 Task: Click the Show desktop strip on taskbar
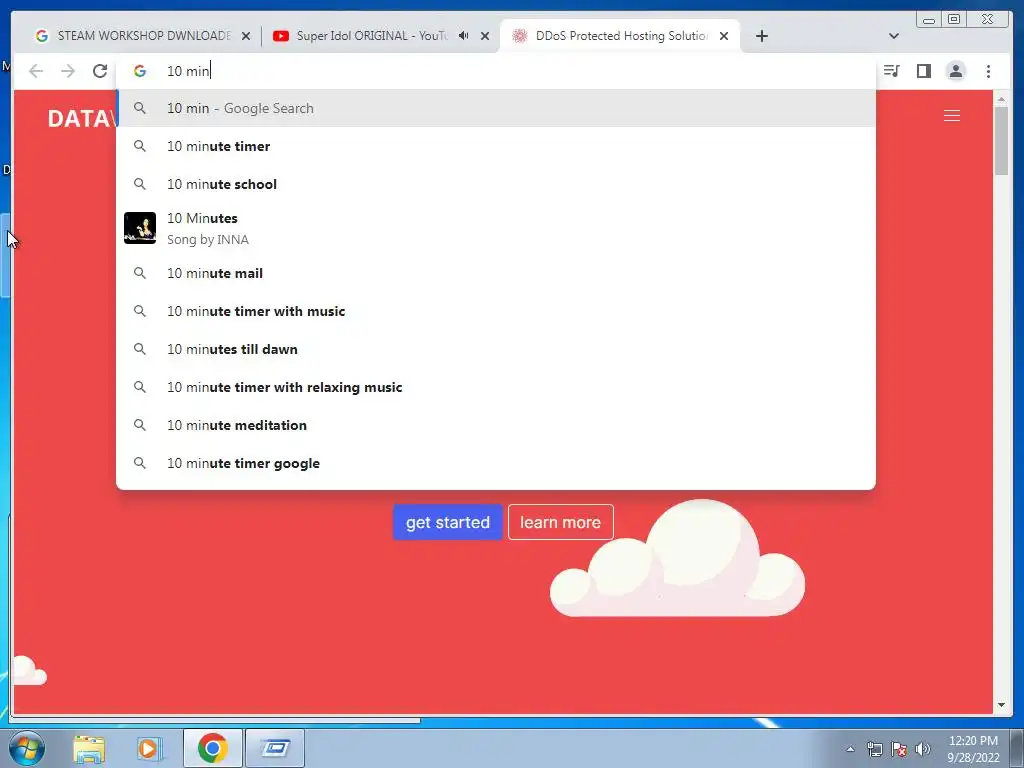click(1017, 748)
